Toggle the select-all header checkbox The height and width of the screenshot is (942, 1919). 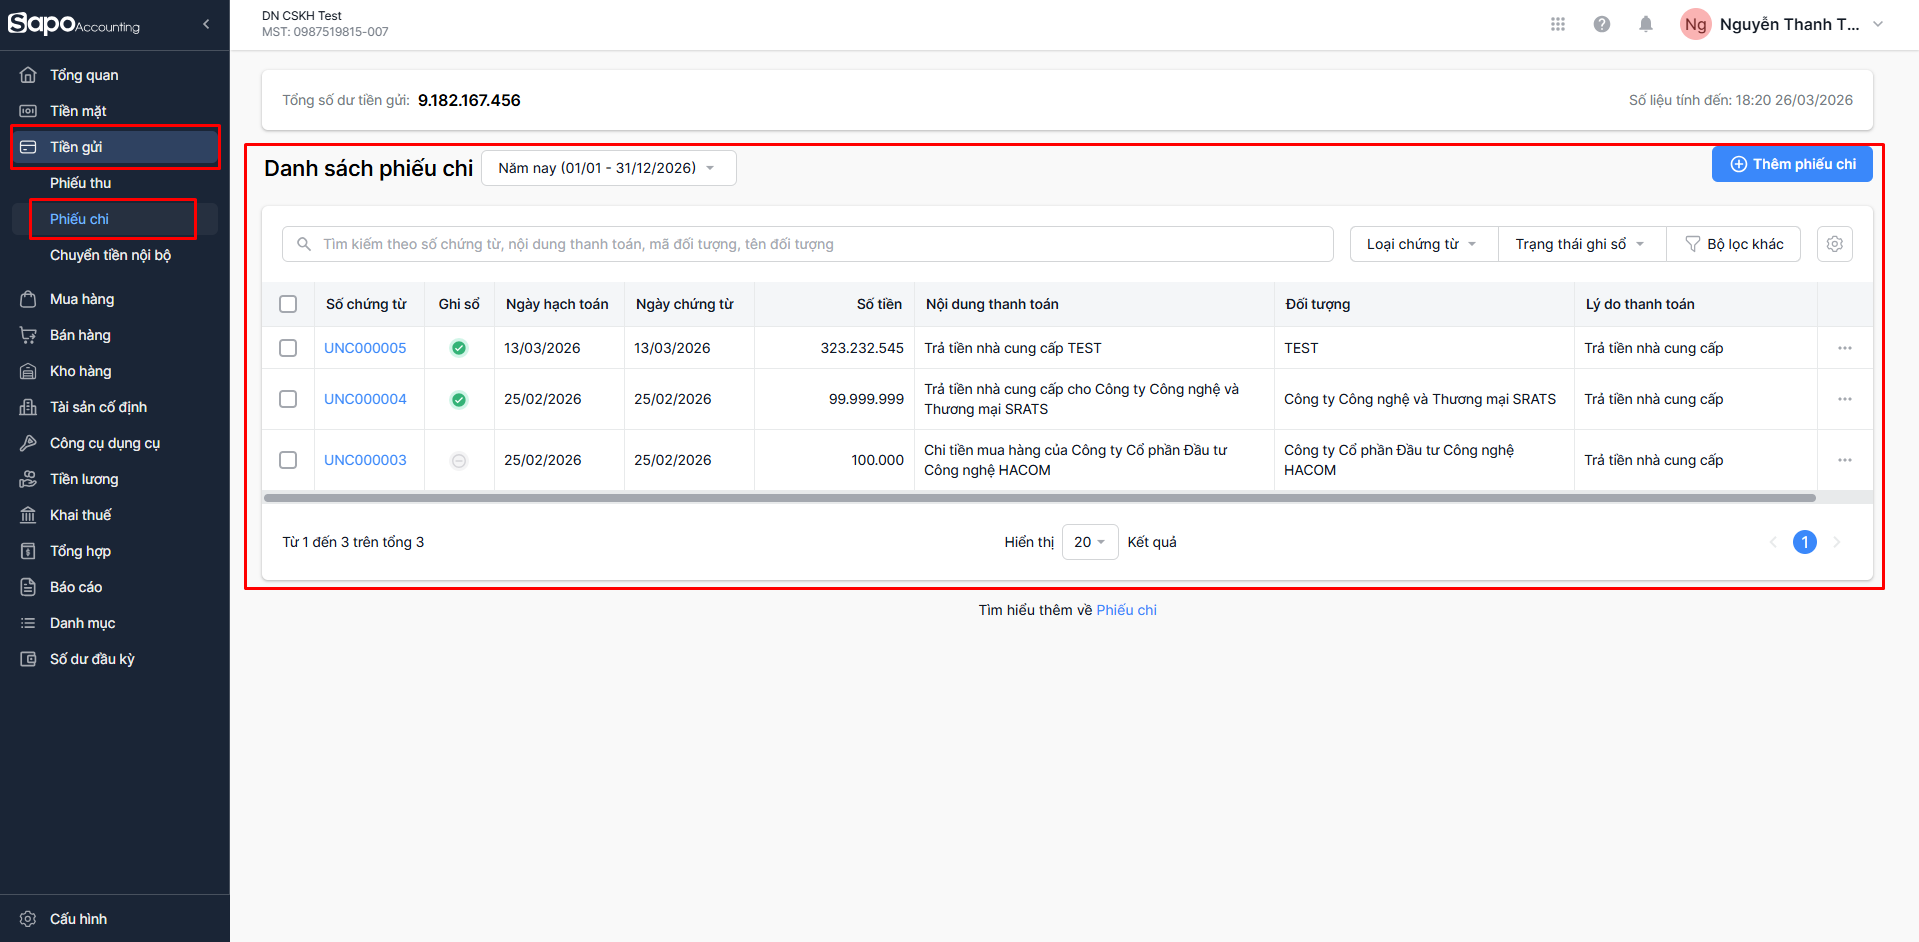[288, 304]
